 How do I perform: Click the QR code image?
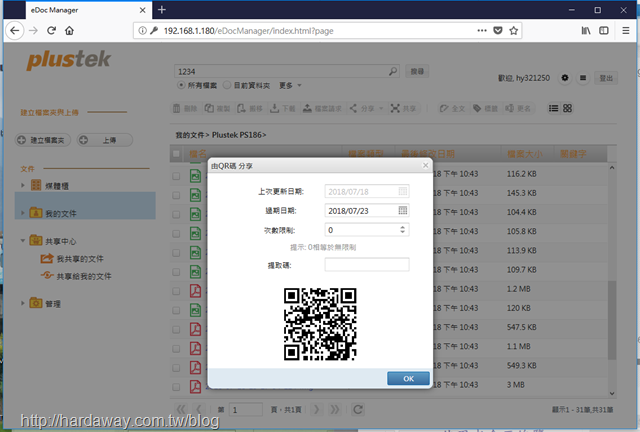(x=320, y=324)
